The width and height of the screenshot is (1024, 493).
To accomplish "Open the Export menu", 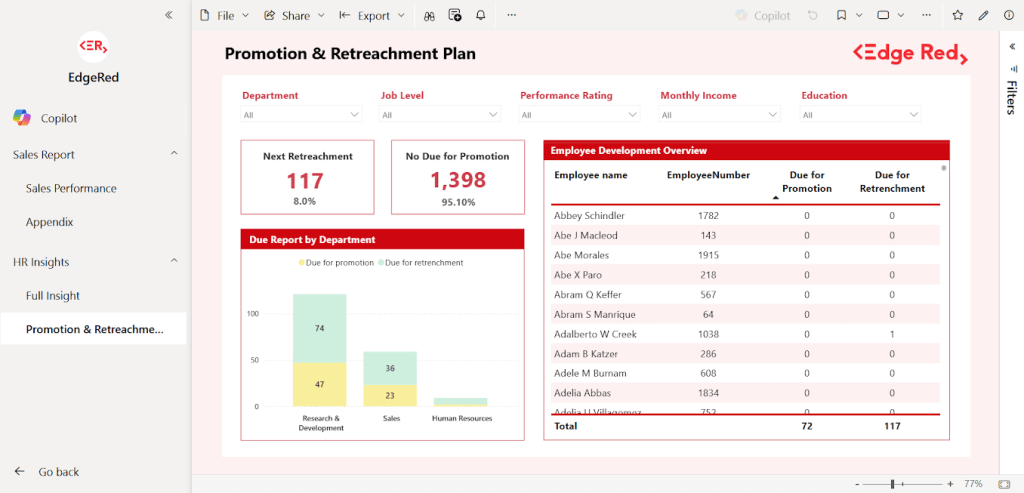I will [372, 16].
